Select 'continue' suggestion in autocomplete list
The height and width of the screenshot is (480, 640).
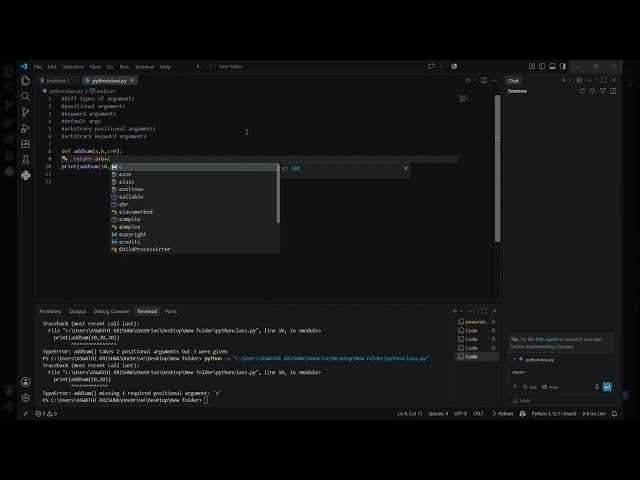pyautogui.click(x=195, y=189)
